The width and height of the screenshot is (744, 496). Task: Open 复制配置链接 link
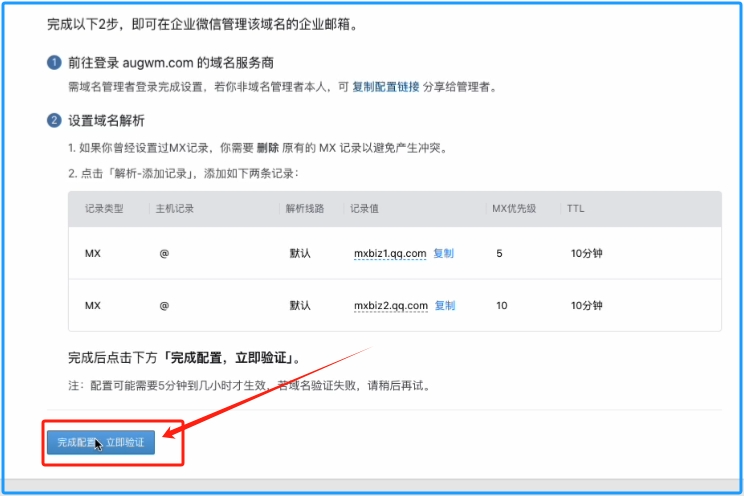point(386,87)
